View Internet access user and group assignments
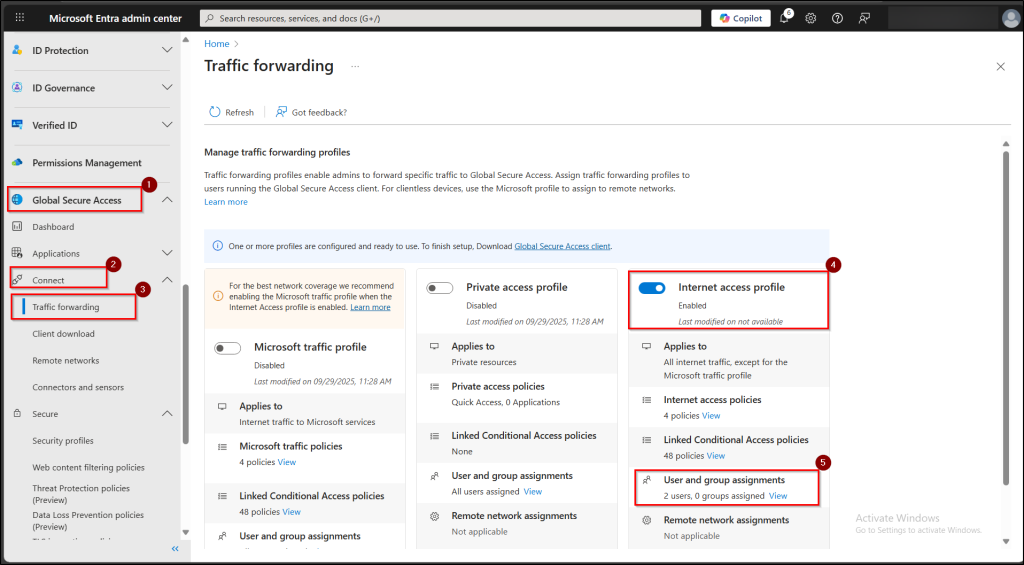 coord(777,496)
